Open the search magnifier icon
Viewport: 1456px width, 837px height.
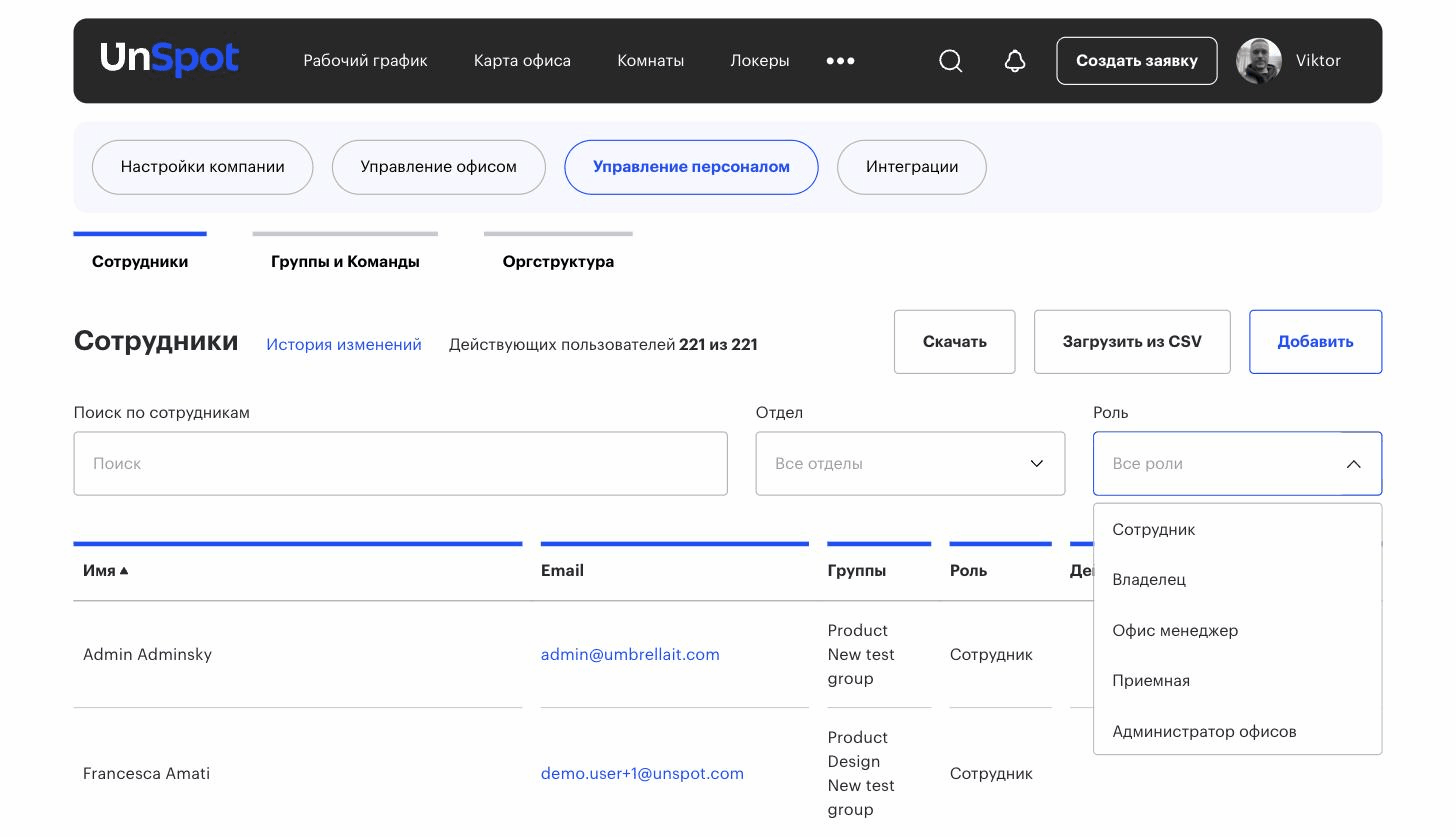coord(951,61)
